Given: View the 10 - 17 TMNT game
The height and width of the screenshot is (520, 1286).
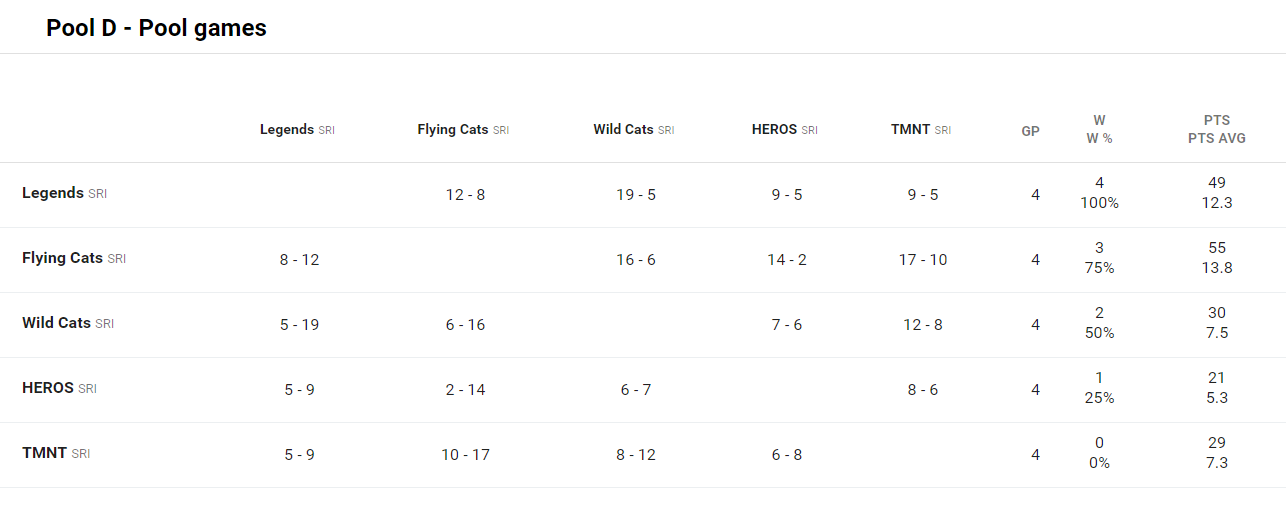Looking at the screenshot, I should click(x=465, y=455).
